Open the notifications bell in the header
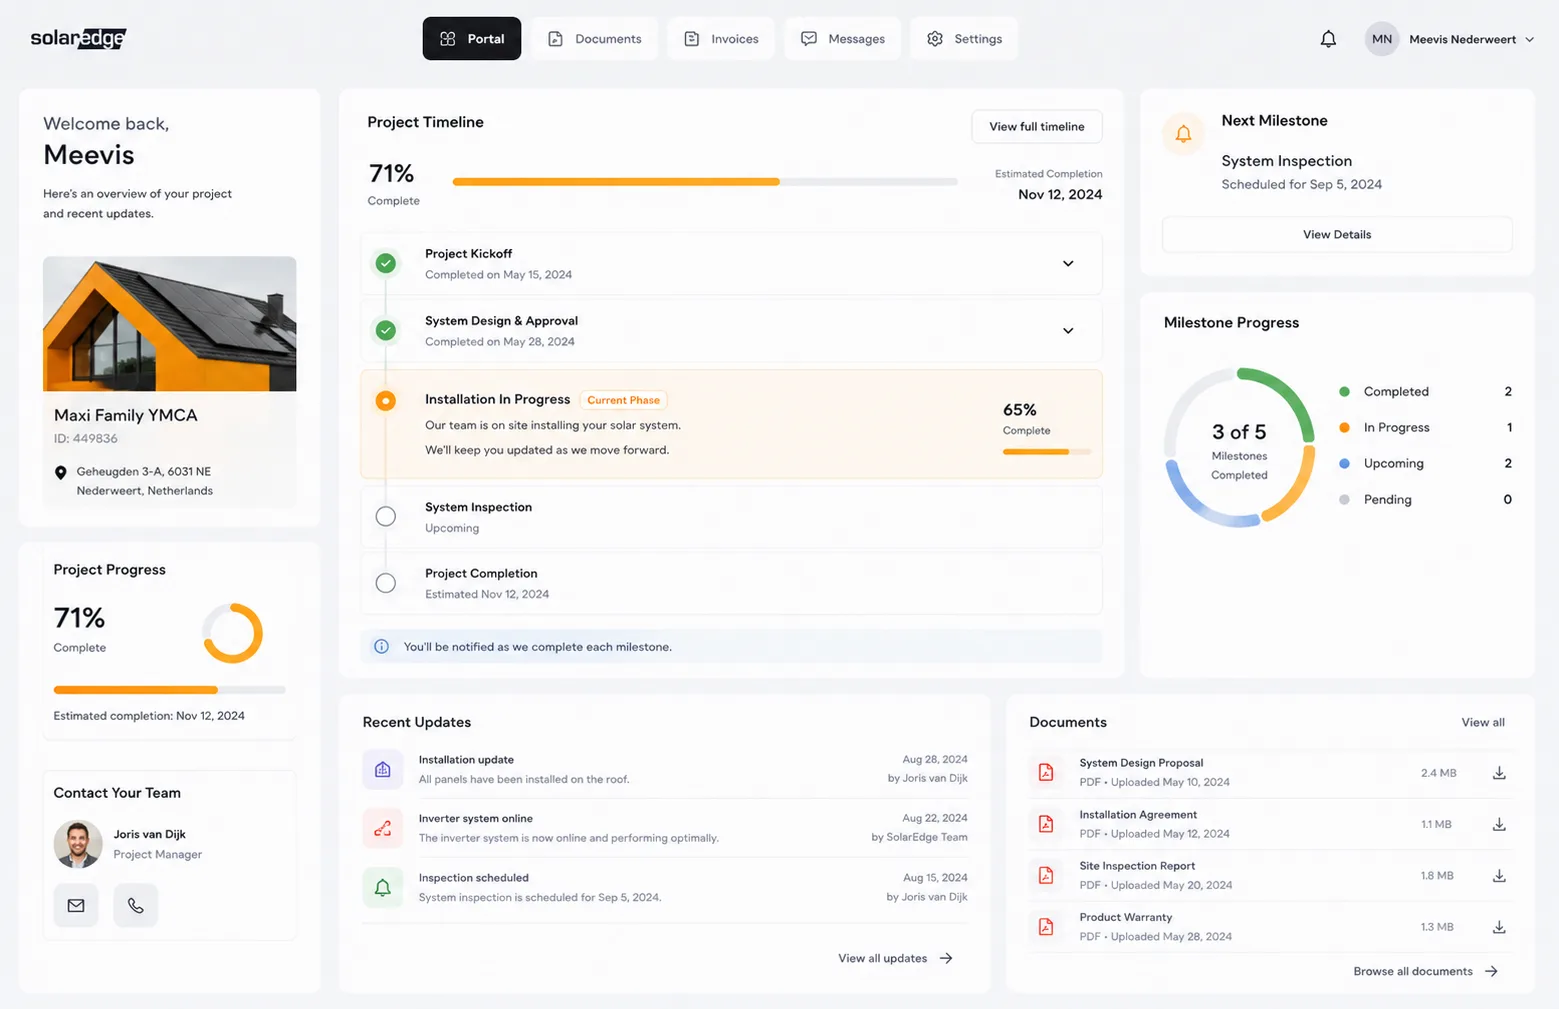1559x1009 pixels. [x=1328, y=39]
